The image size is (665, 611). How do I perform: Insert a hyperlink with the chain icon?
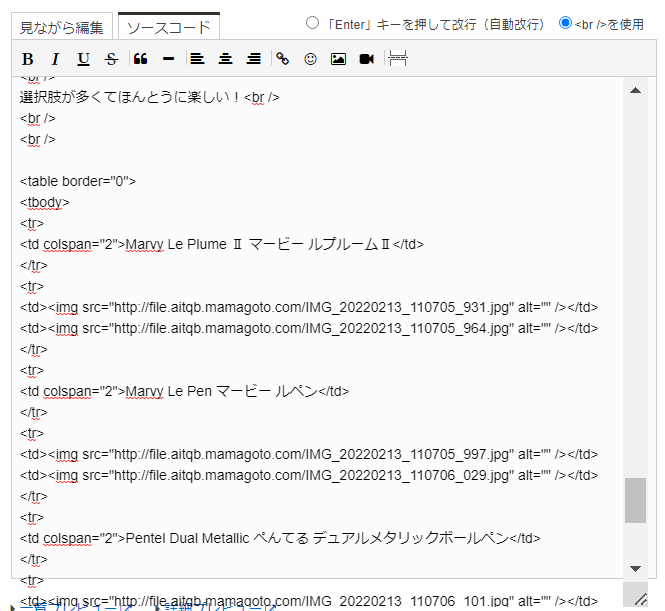(282, 59)
